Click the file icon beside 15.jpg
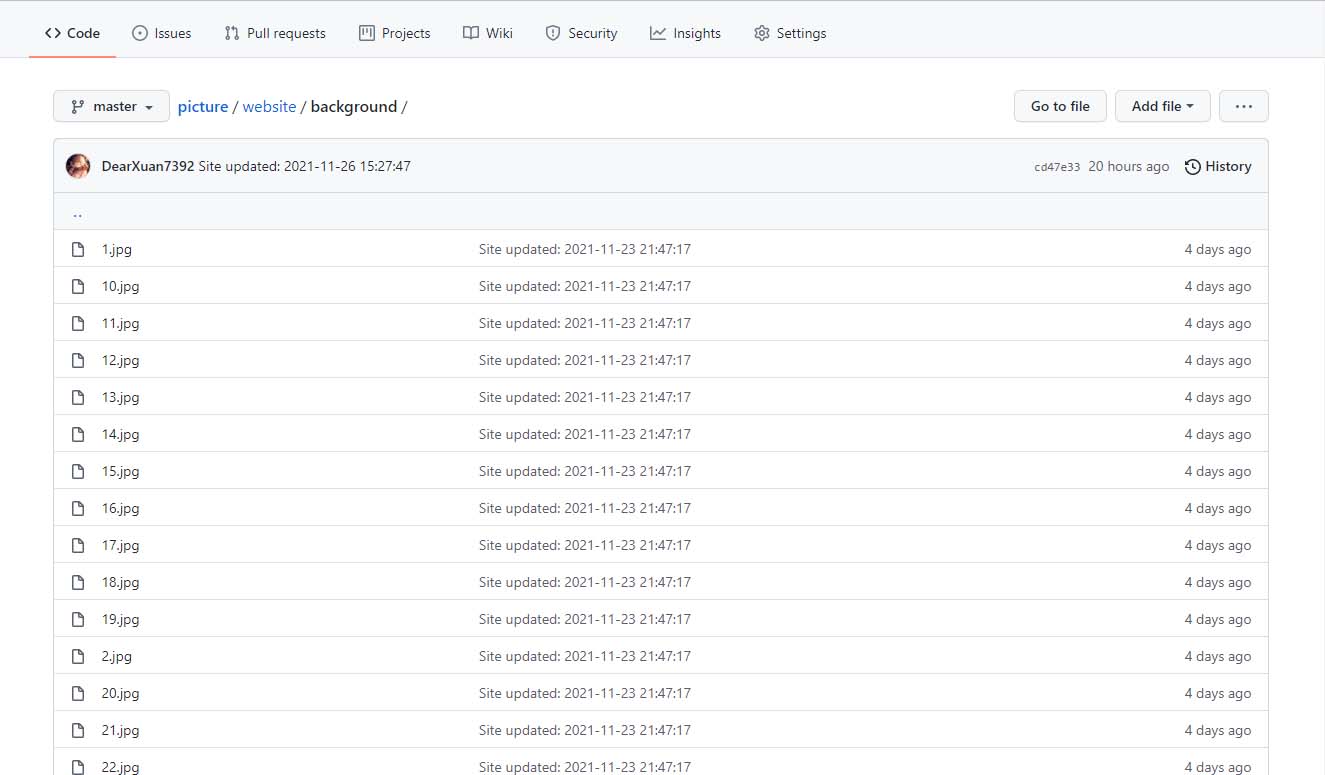 point(78,471)
